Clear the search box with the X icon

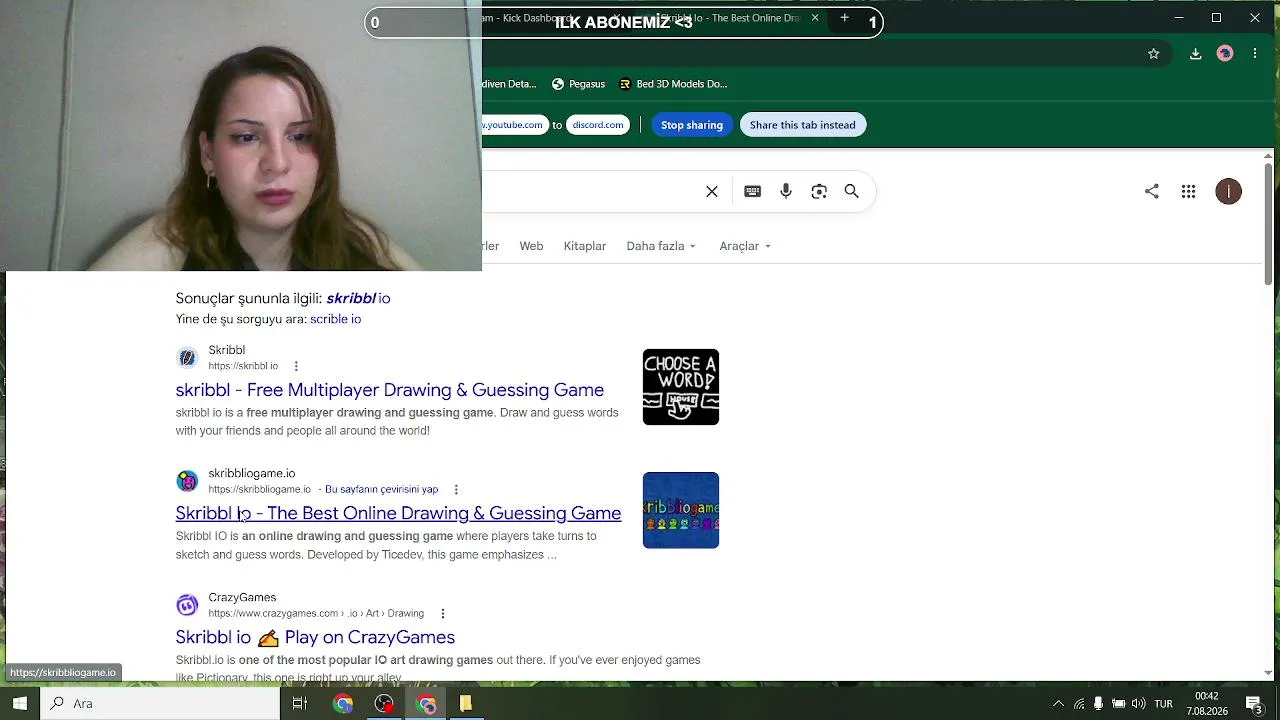click(x=712, y=191)
